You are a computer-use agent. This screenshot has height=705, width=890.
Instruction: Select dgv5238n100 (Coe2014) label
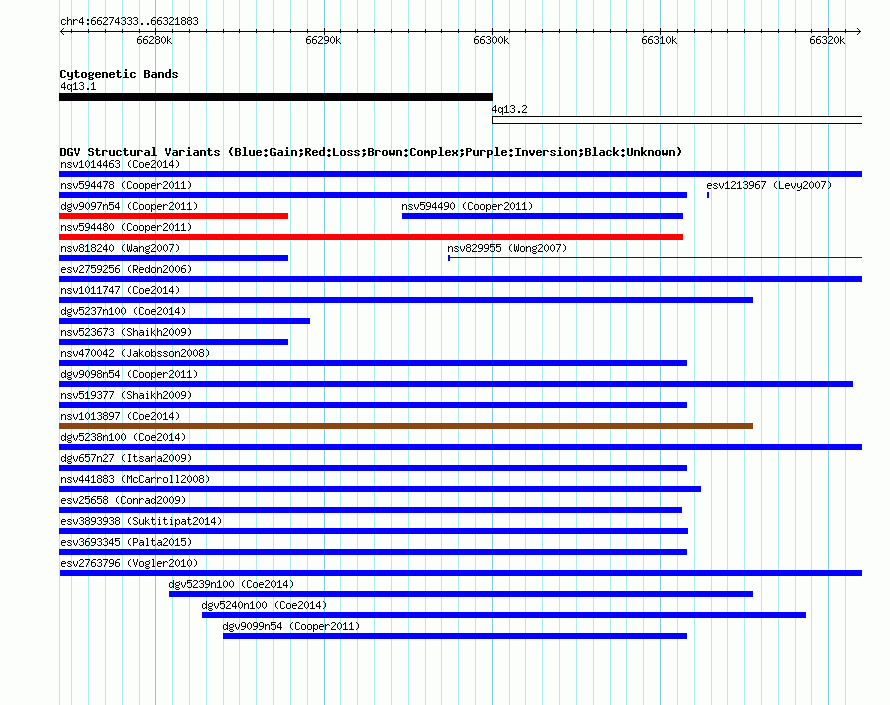click(123, 438)
